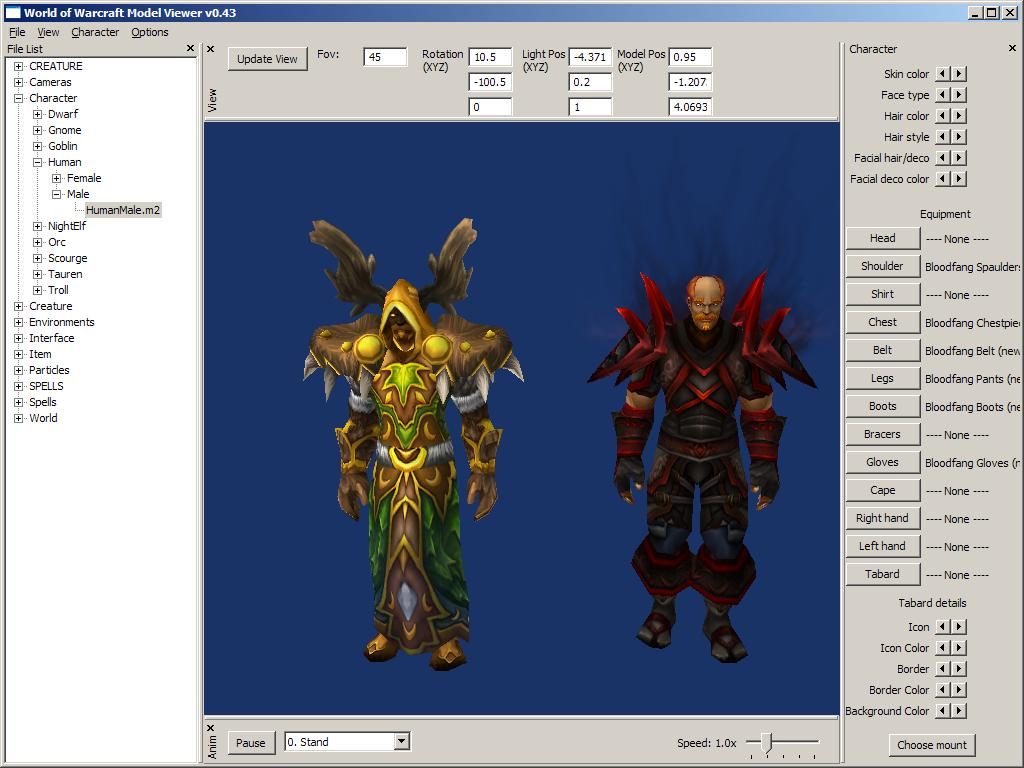This screenshot has width=1024, height=768.
Task: Click next arrow for Facial hair/deco
Action: pyautogui.click(x=959, y=157)
